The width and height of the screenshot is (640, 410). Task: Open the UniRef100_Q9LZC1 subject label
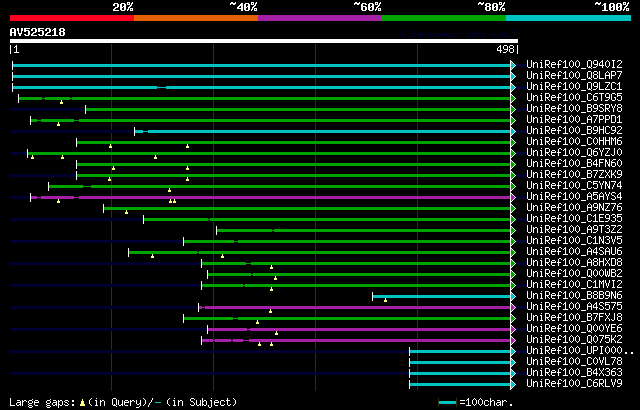coord(574,86)
